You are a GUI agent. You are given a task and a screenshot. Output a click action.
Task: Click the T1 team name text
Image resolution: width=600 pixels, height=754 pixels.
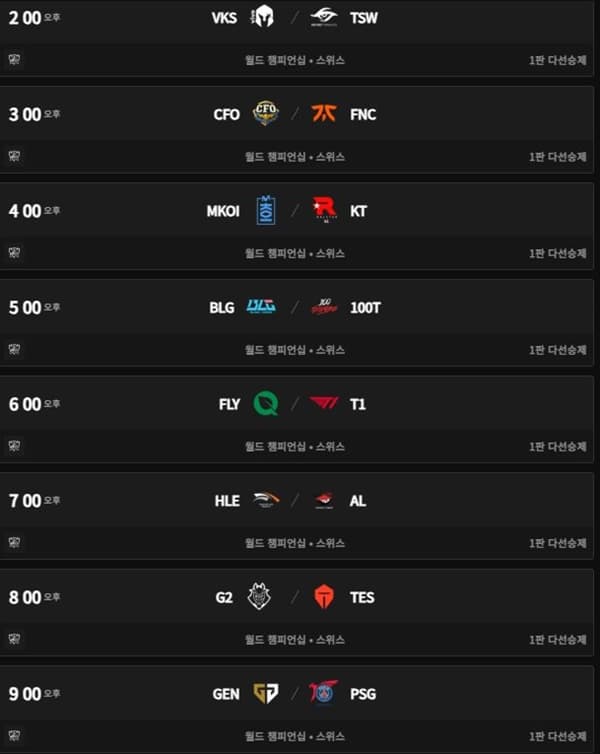(x=358, y=404)
